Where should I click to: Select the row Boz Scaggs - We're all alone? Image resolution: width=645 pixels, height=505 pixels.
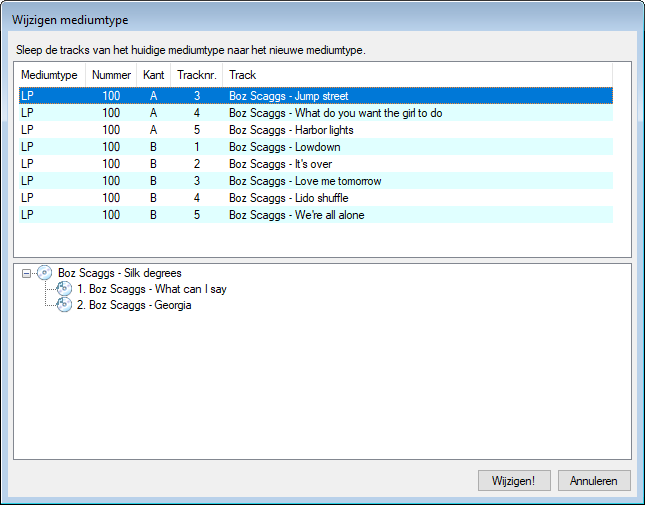coord(316,215)
